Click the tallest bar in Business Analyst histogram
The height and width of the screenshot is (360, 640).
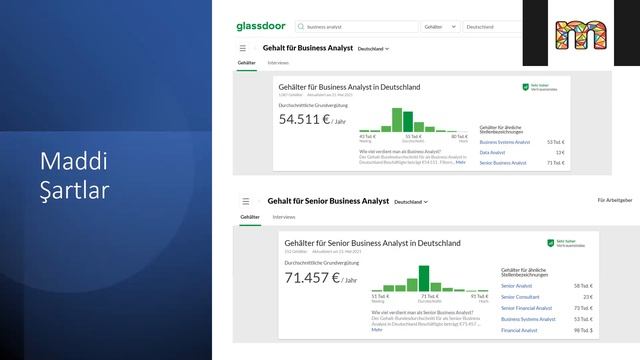[397, 120]
